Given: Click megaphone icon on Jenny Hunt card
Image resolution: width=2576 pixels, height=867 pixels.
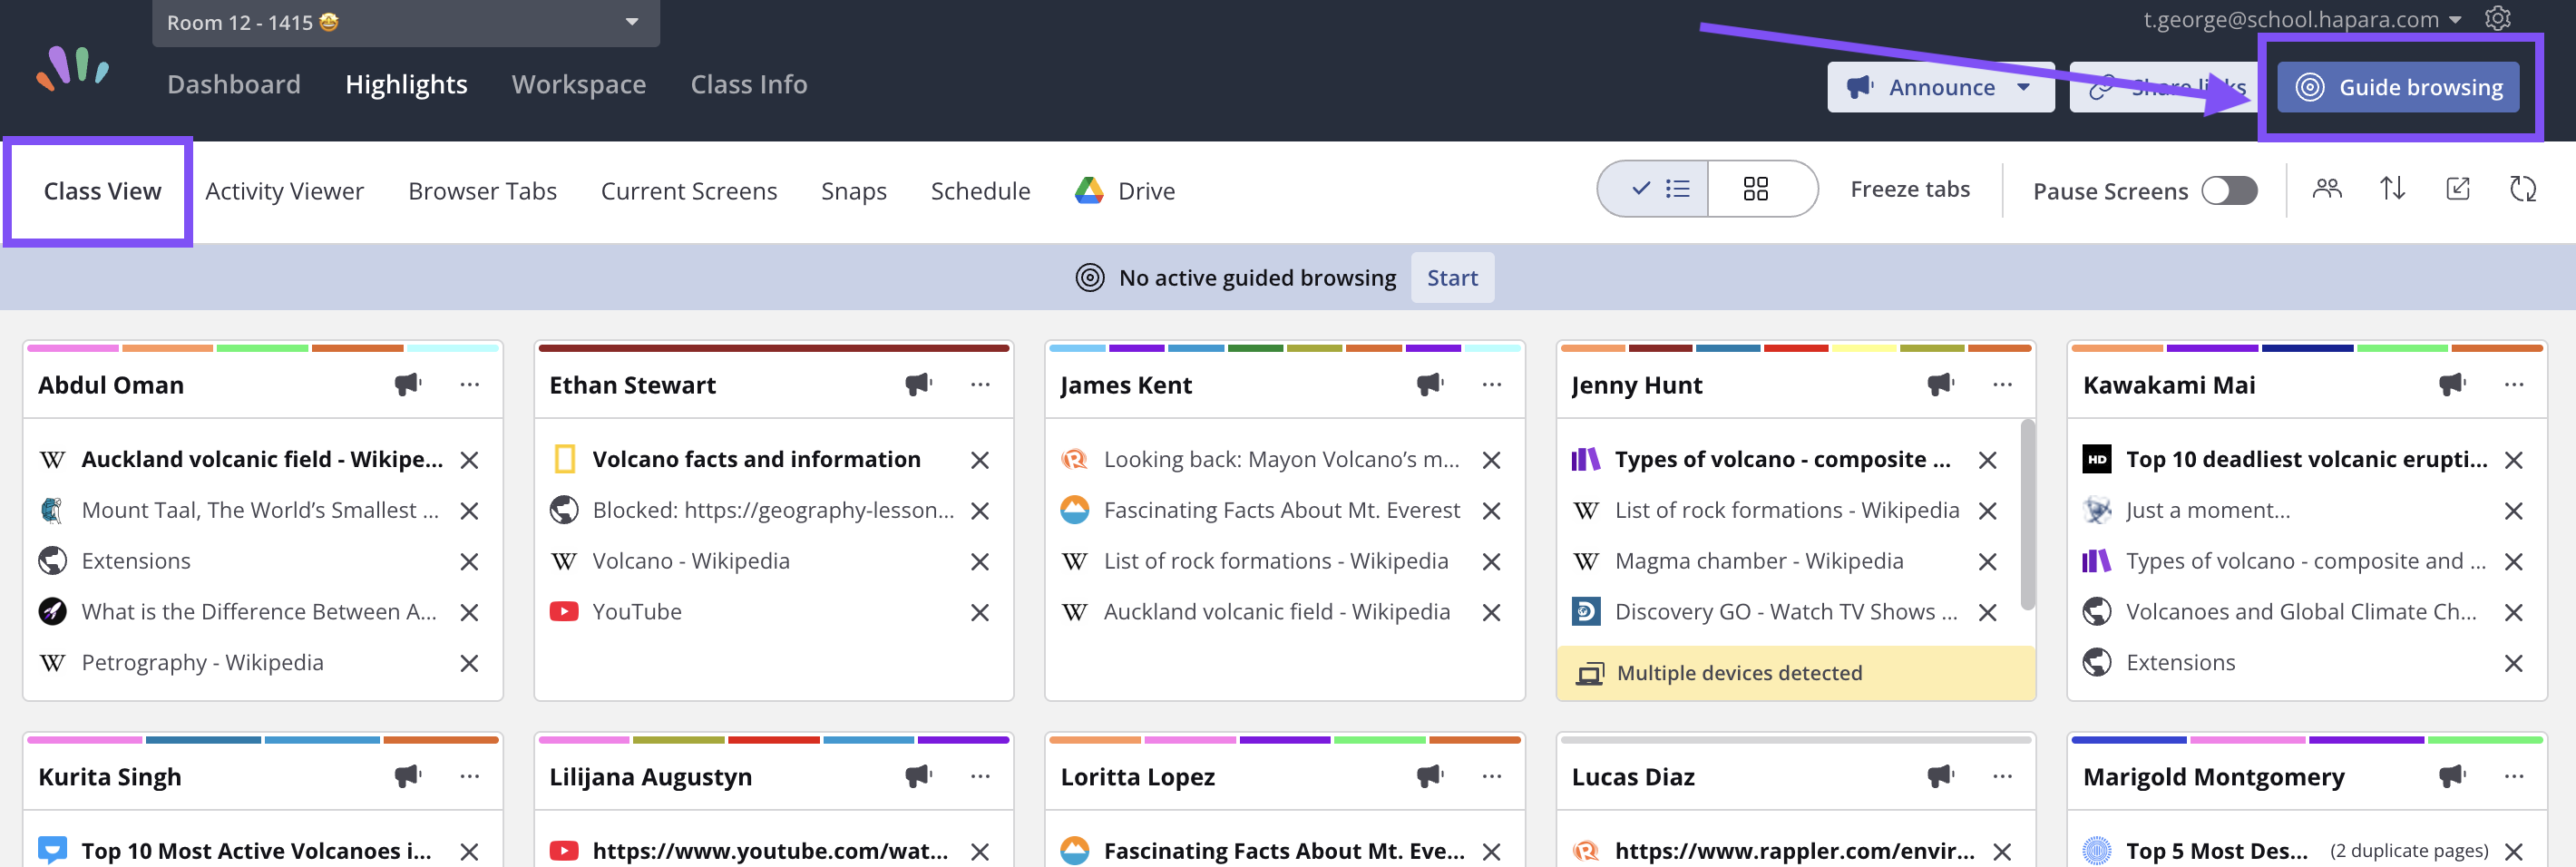Looking at the screenshot, I should [1941, 384].
